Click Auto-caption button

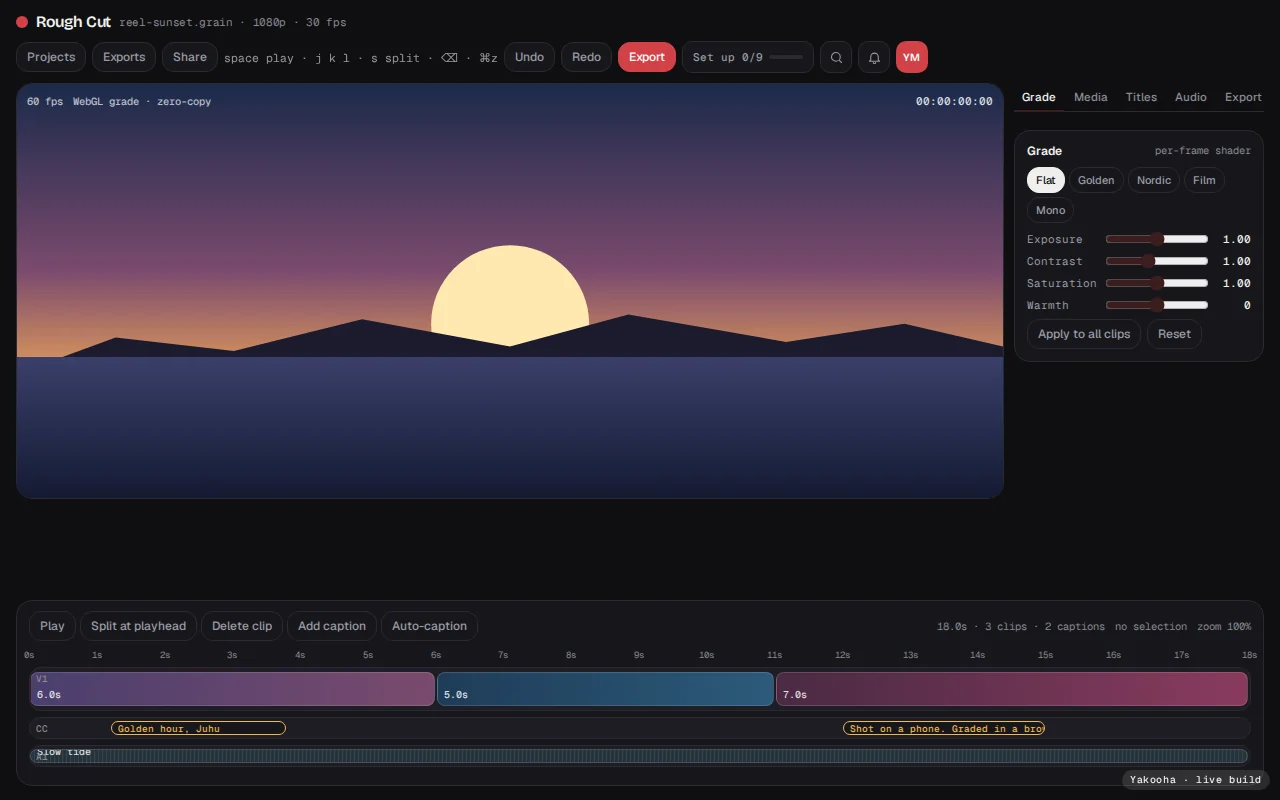429,626
